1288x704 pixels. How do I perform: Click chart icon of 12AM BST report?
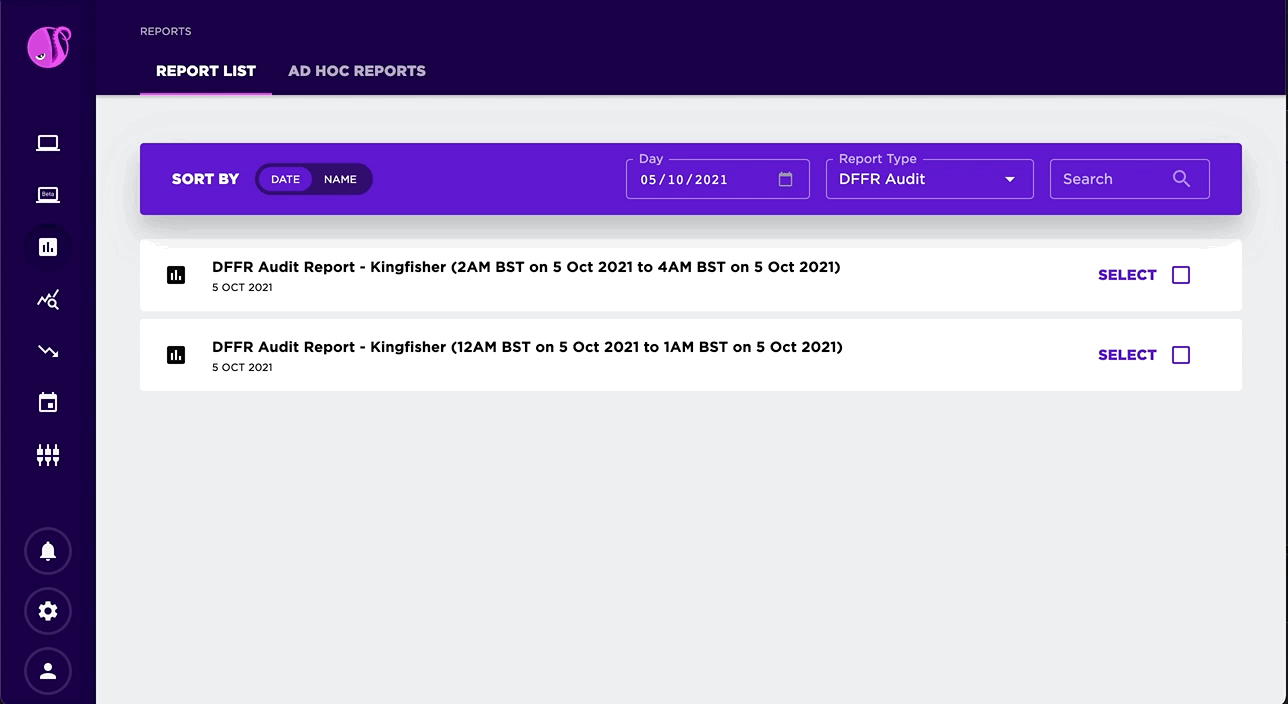176,355
